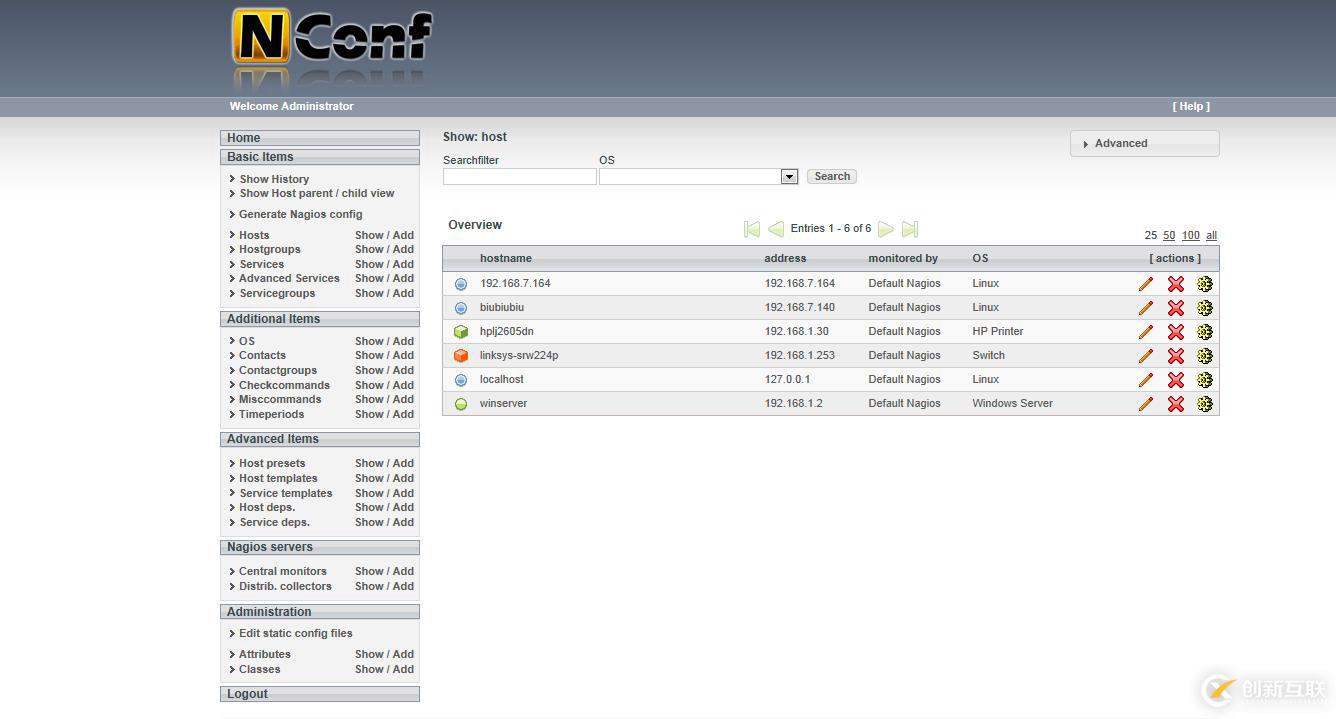Click Show for Host presets
1336x719 pixels.
369,463
